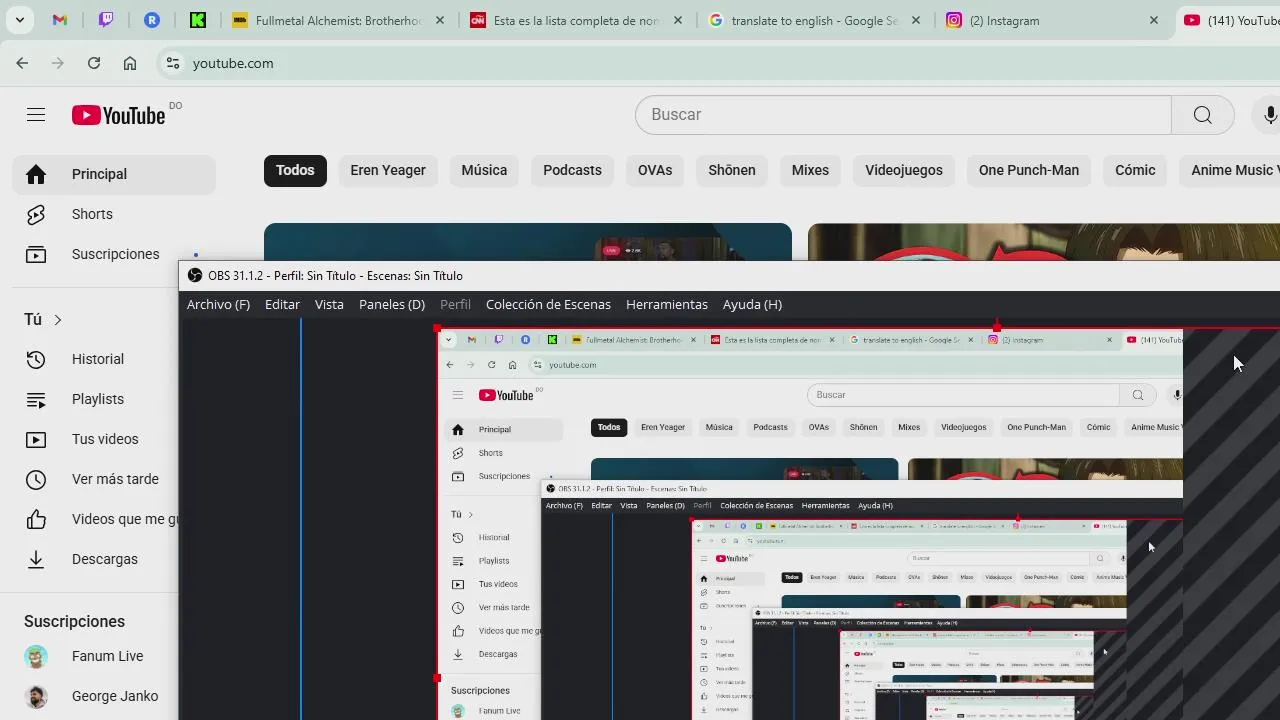
Task: Open the second anime video thumbnail
Action: pyautogui.click(x=1044, y=242)
